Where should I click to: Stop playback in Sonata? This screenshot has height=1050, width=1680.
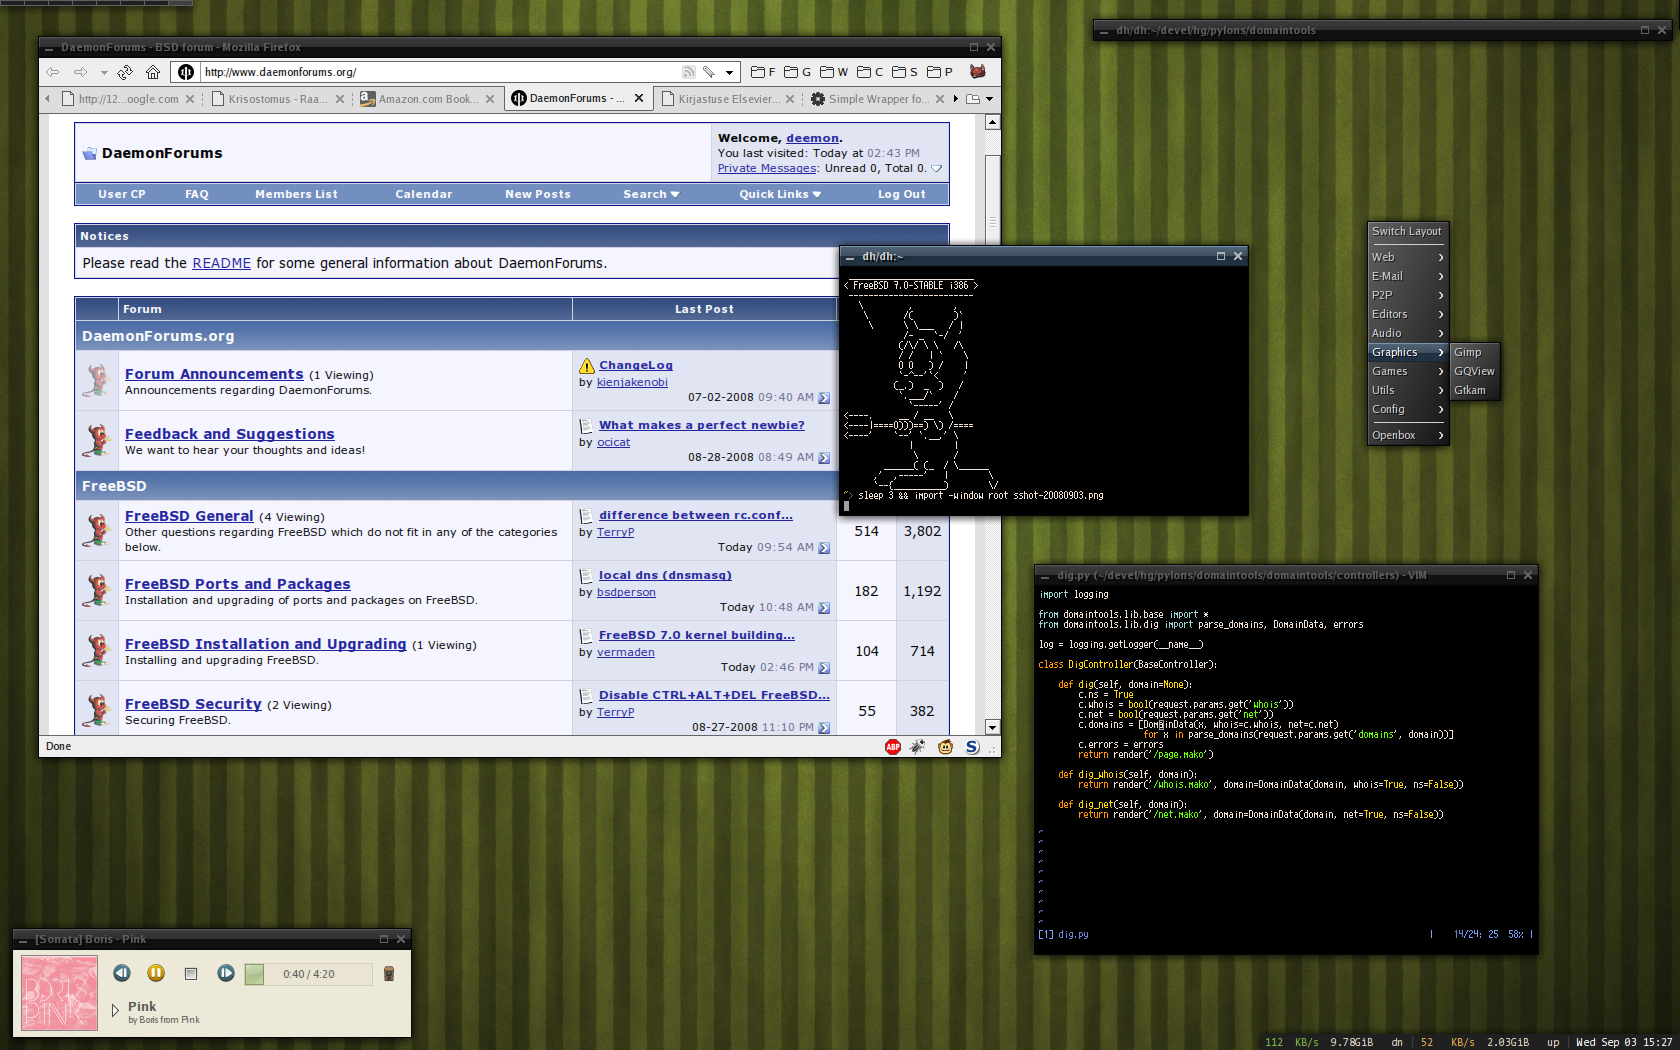pos(191,974)
